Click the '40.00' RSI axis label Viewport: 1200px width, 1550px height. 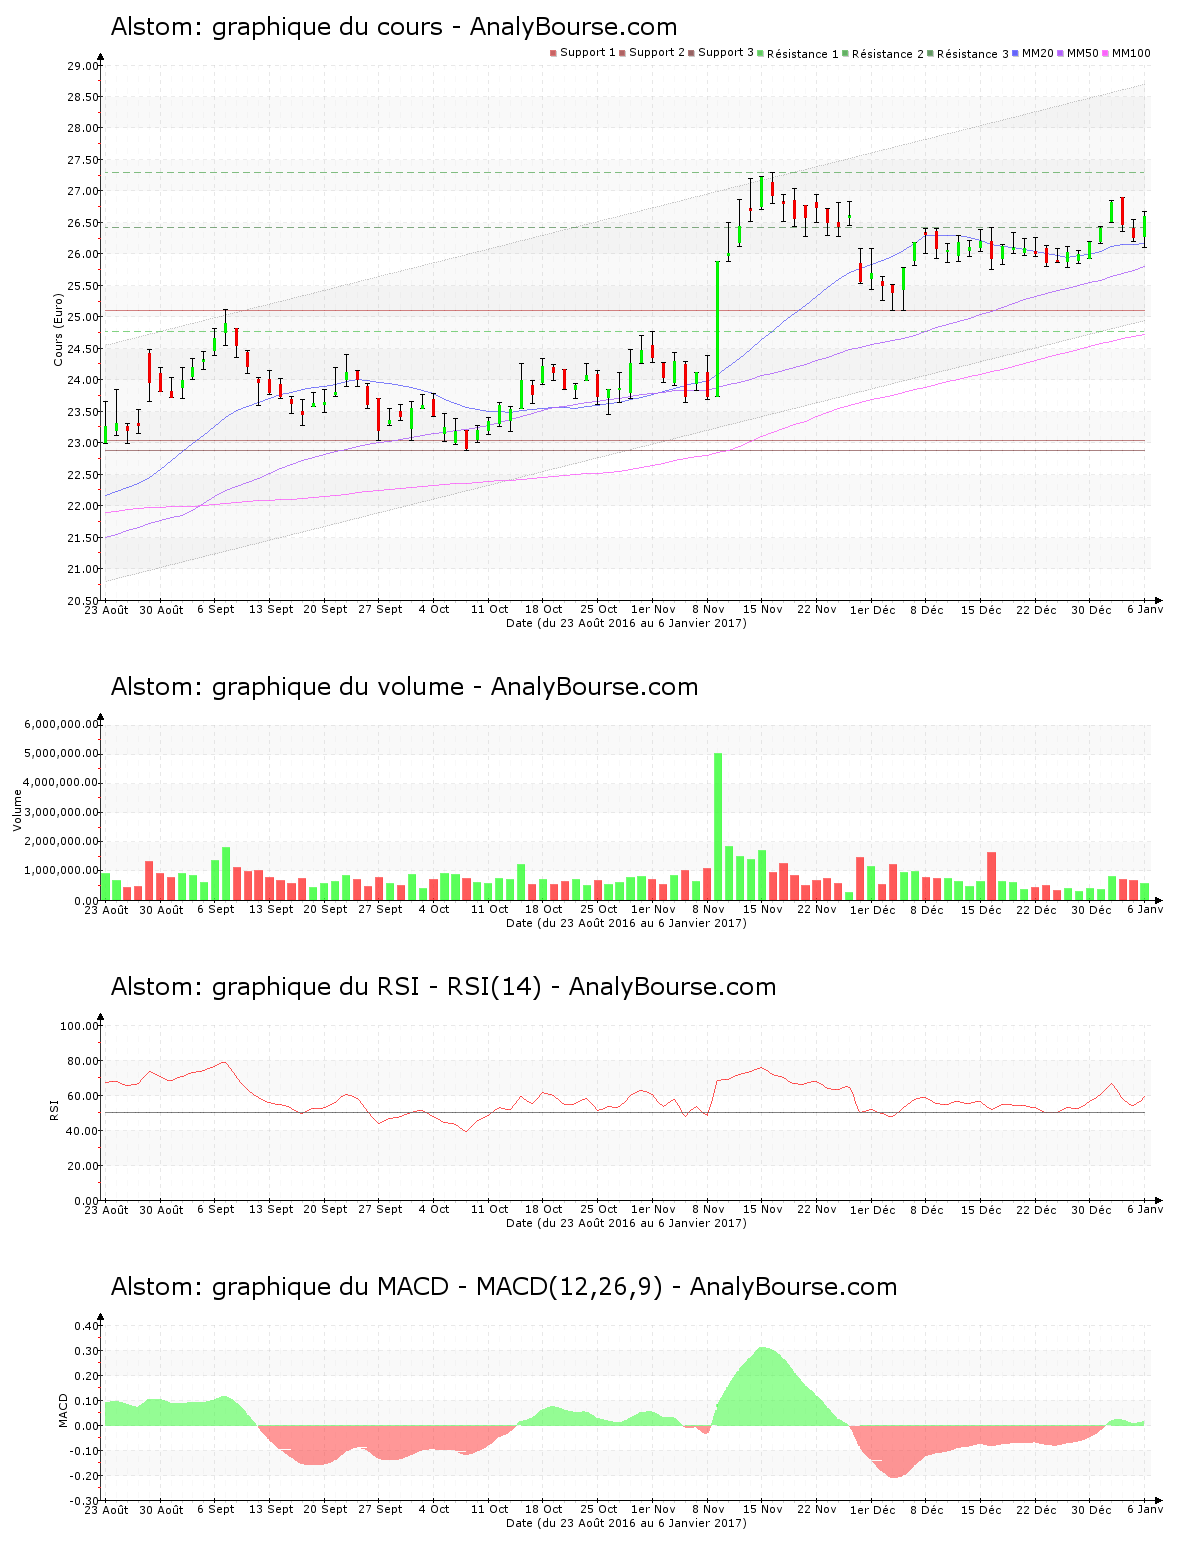pyautogui.click(x=83, y=1131)
